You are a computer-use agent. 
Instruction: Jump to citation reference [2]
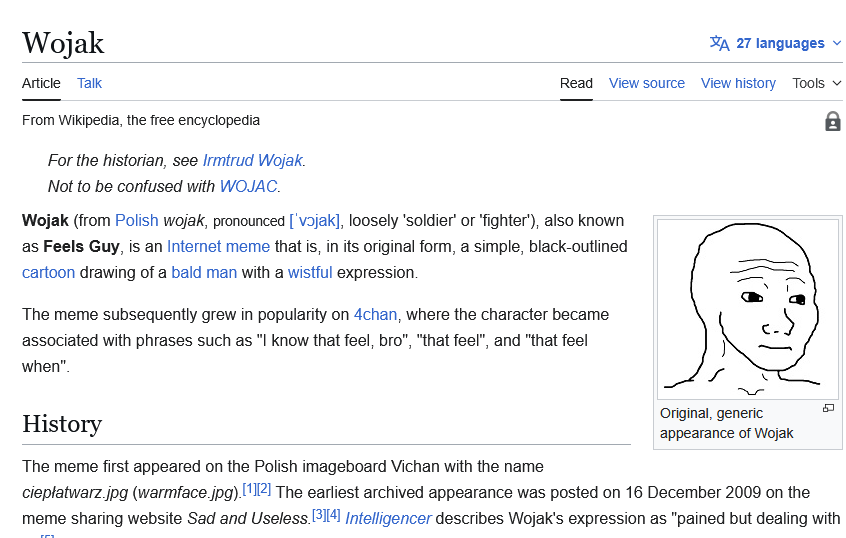pyautogui.click(x=264, y=489)
